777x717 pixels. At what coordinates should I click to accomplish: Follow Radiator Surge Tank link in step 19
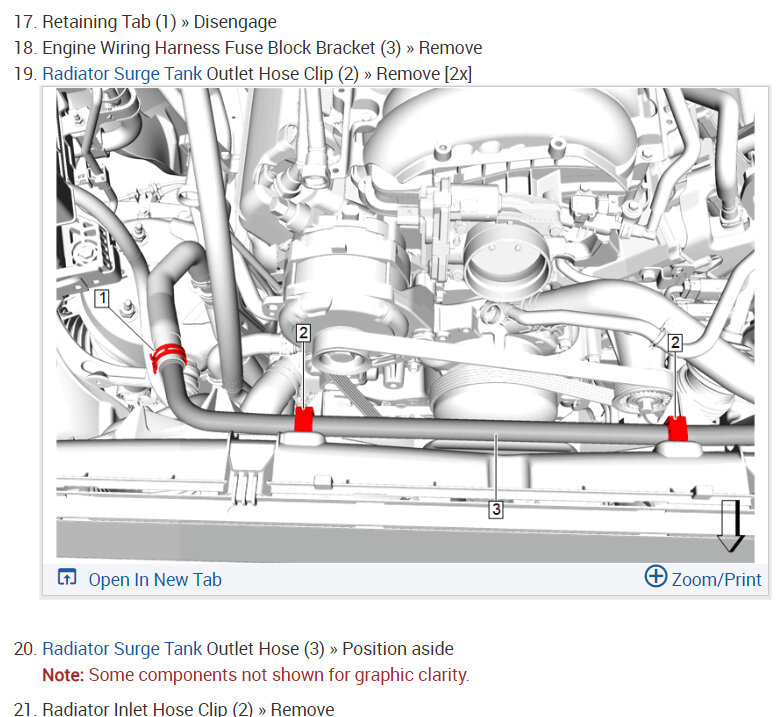tap(122, 74)
